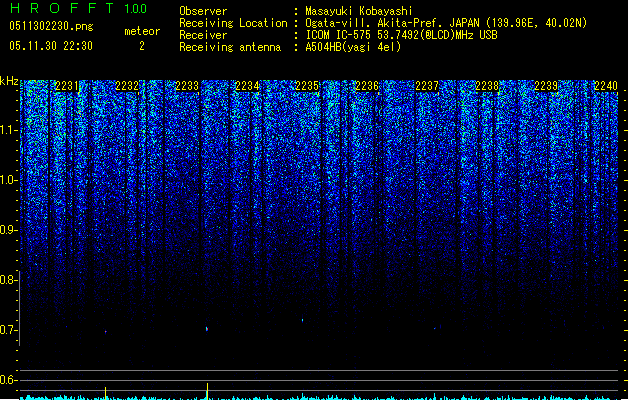The width and height of the screenshot is (629, 400).
Task: Click time marker 2240
Action: pyautogui.click(x=606, y=86)
